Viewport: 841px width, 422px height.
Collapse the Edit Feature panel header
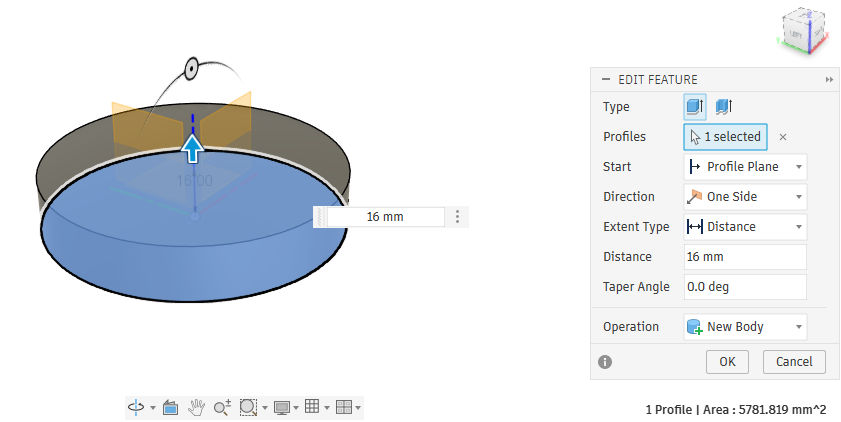click(606, 80)
